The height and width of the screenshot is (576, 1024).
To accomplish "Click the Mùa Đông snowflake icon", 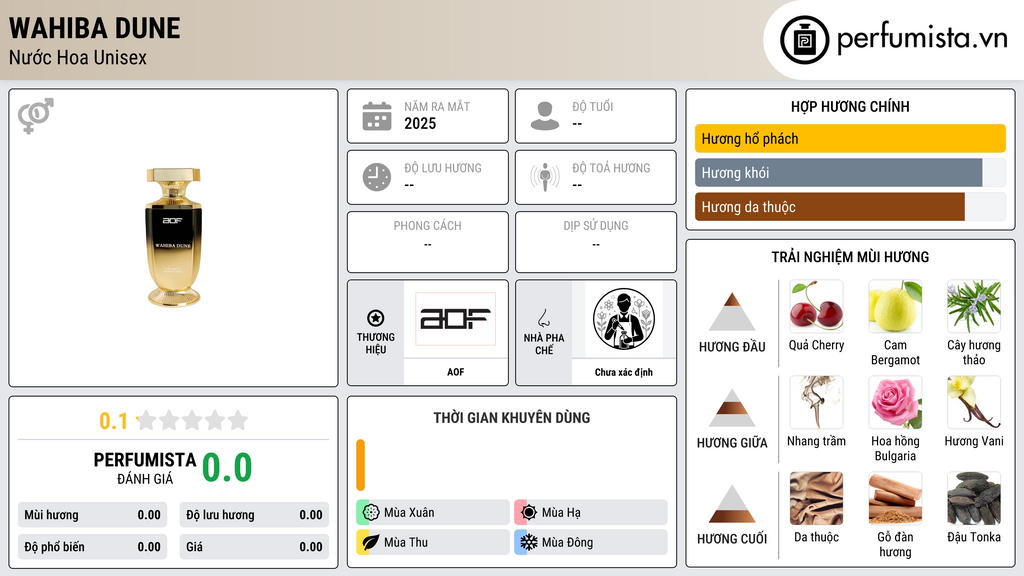I will click(x=529, y=542).
